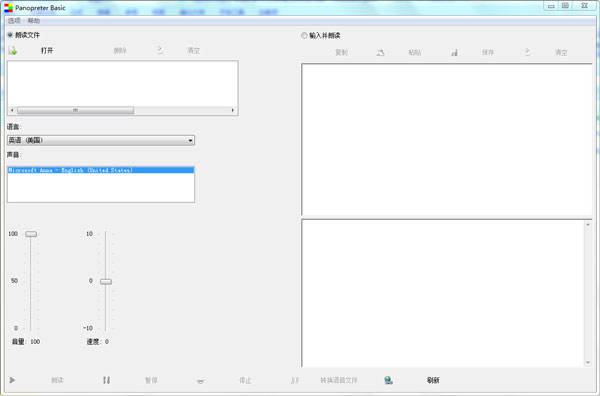Expand the 语言 dropdown showing 英语 (美国)

tap(101, 140)
